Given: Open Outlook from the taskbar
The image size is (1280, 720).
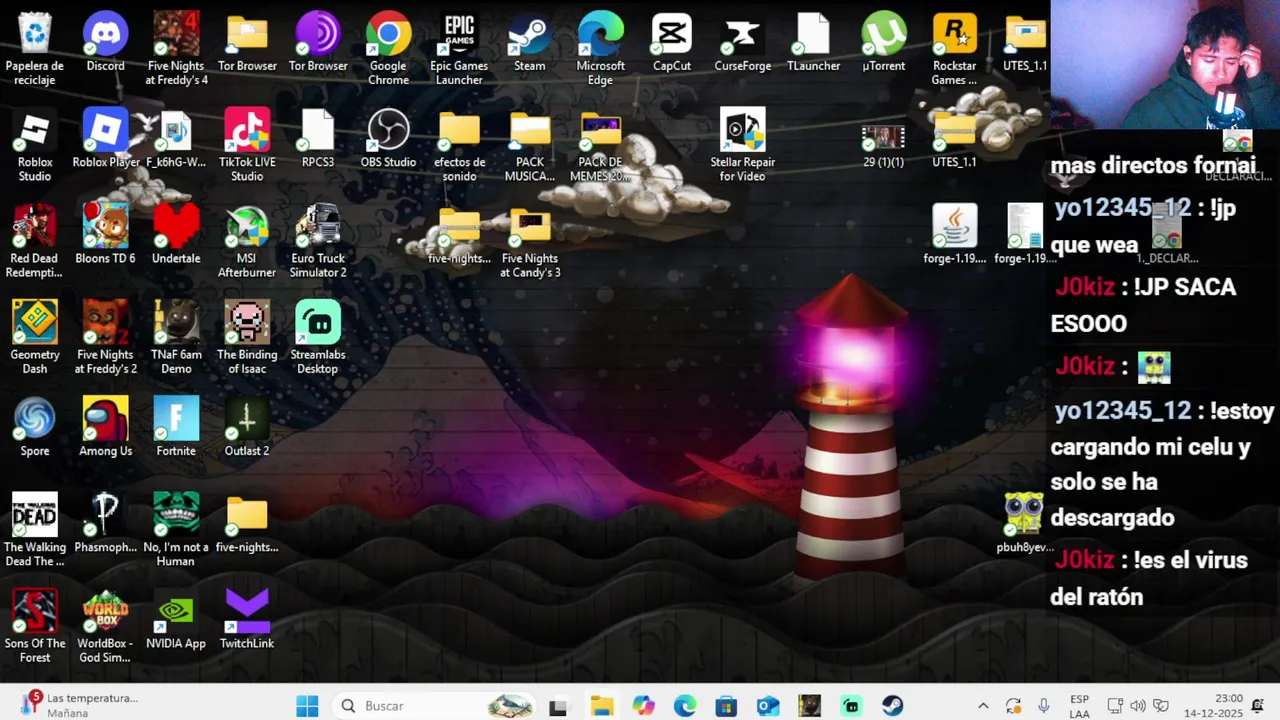Looking at the screenshot, I should tap(768, 707).
